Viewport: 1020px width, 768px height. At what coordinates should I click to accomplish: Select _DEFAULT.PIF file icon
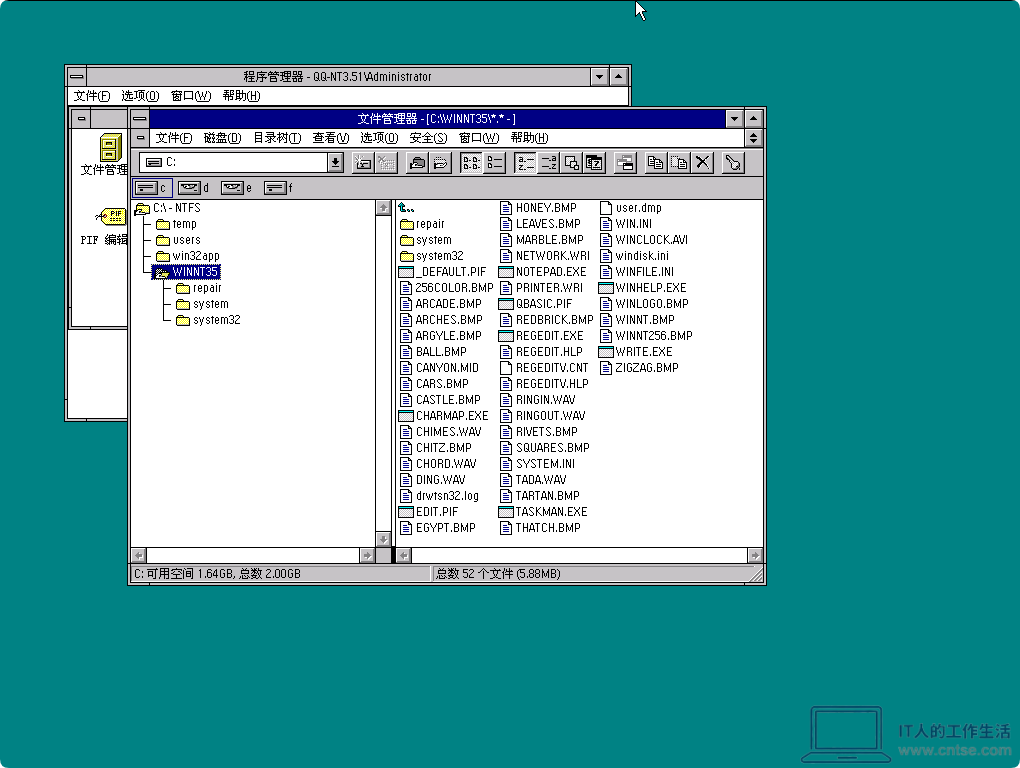pos(406,272)
